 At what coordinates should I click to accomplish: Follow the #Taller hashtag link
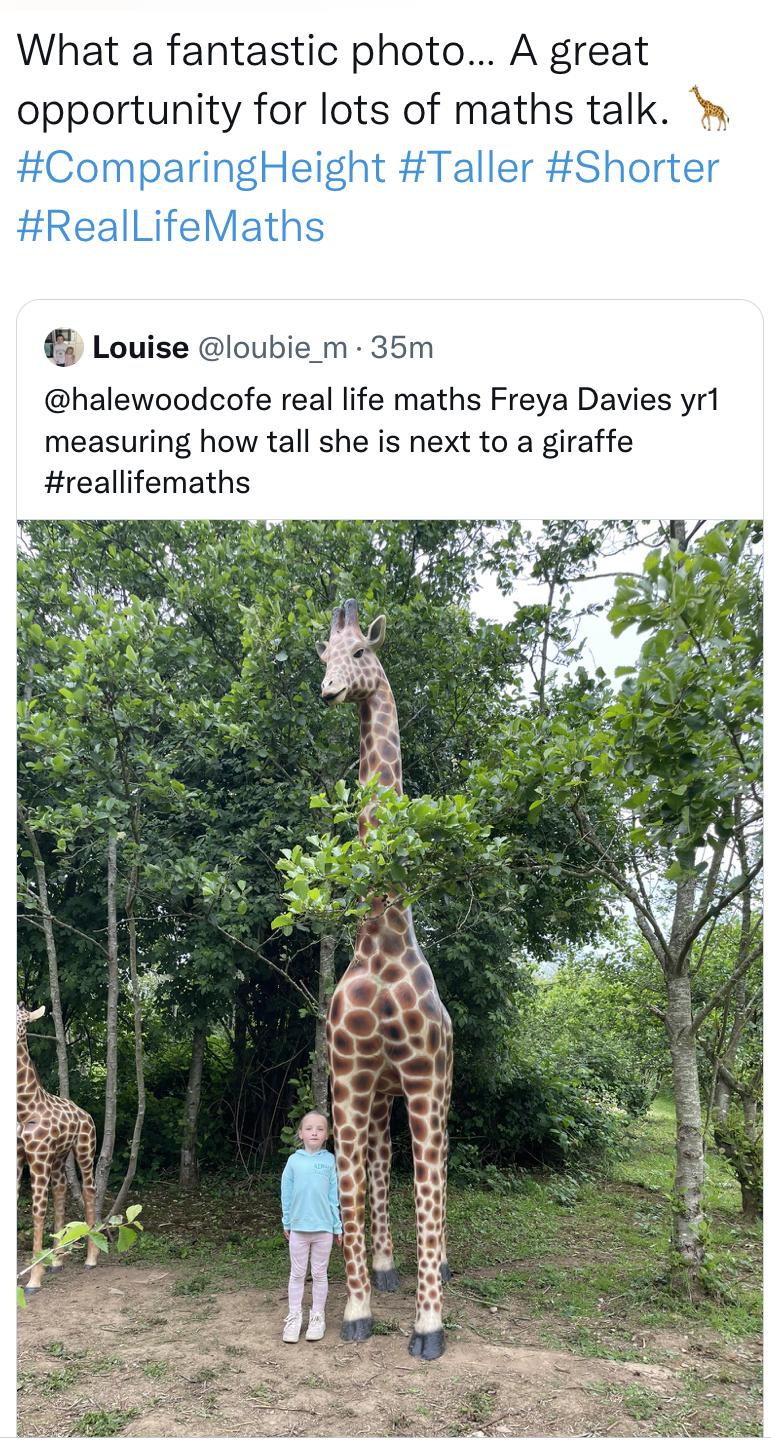coord(465,167)
